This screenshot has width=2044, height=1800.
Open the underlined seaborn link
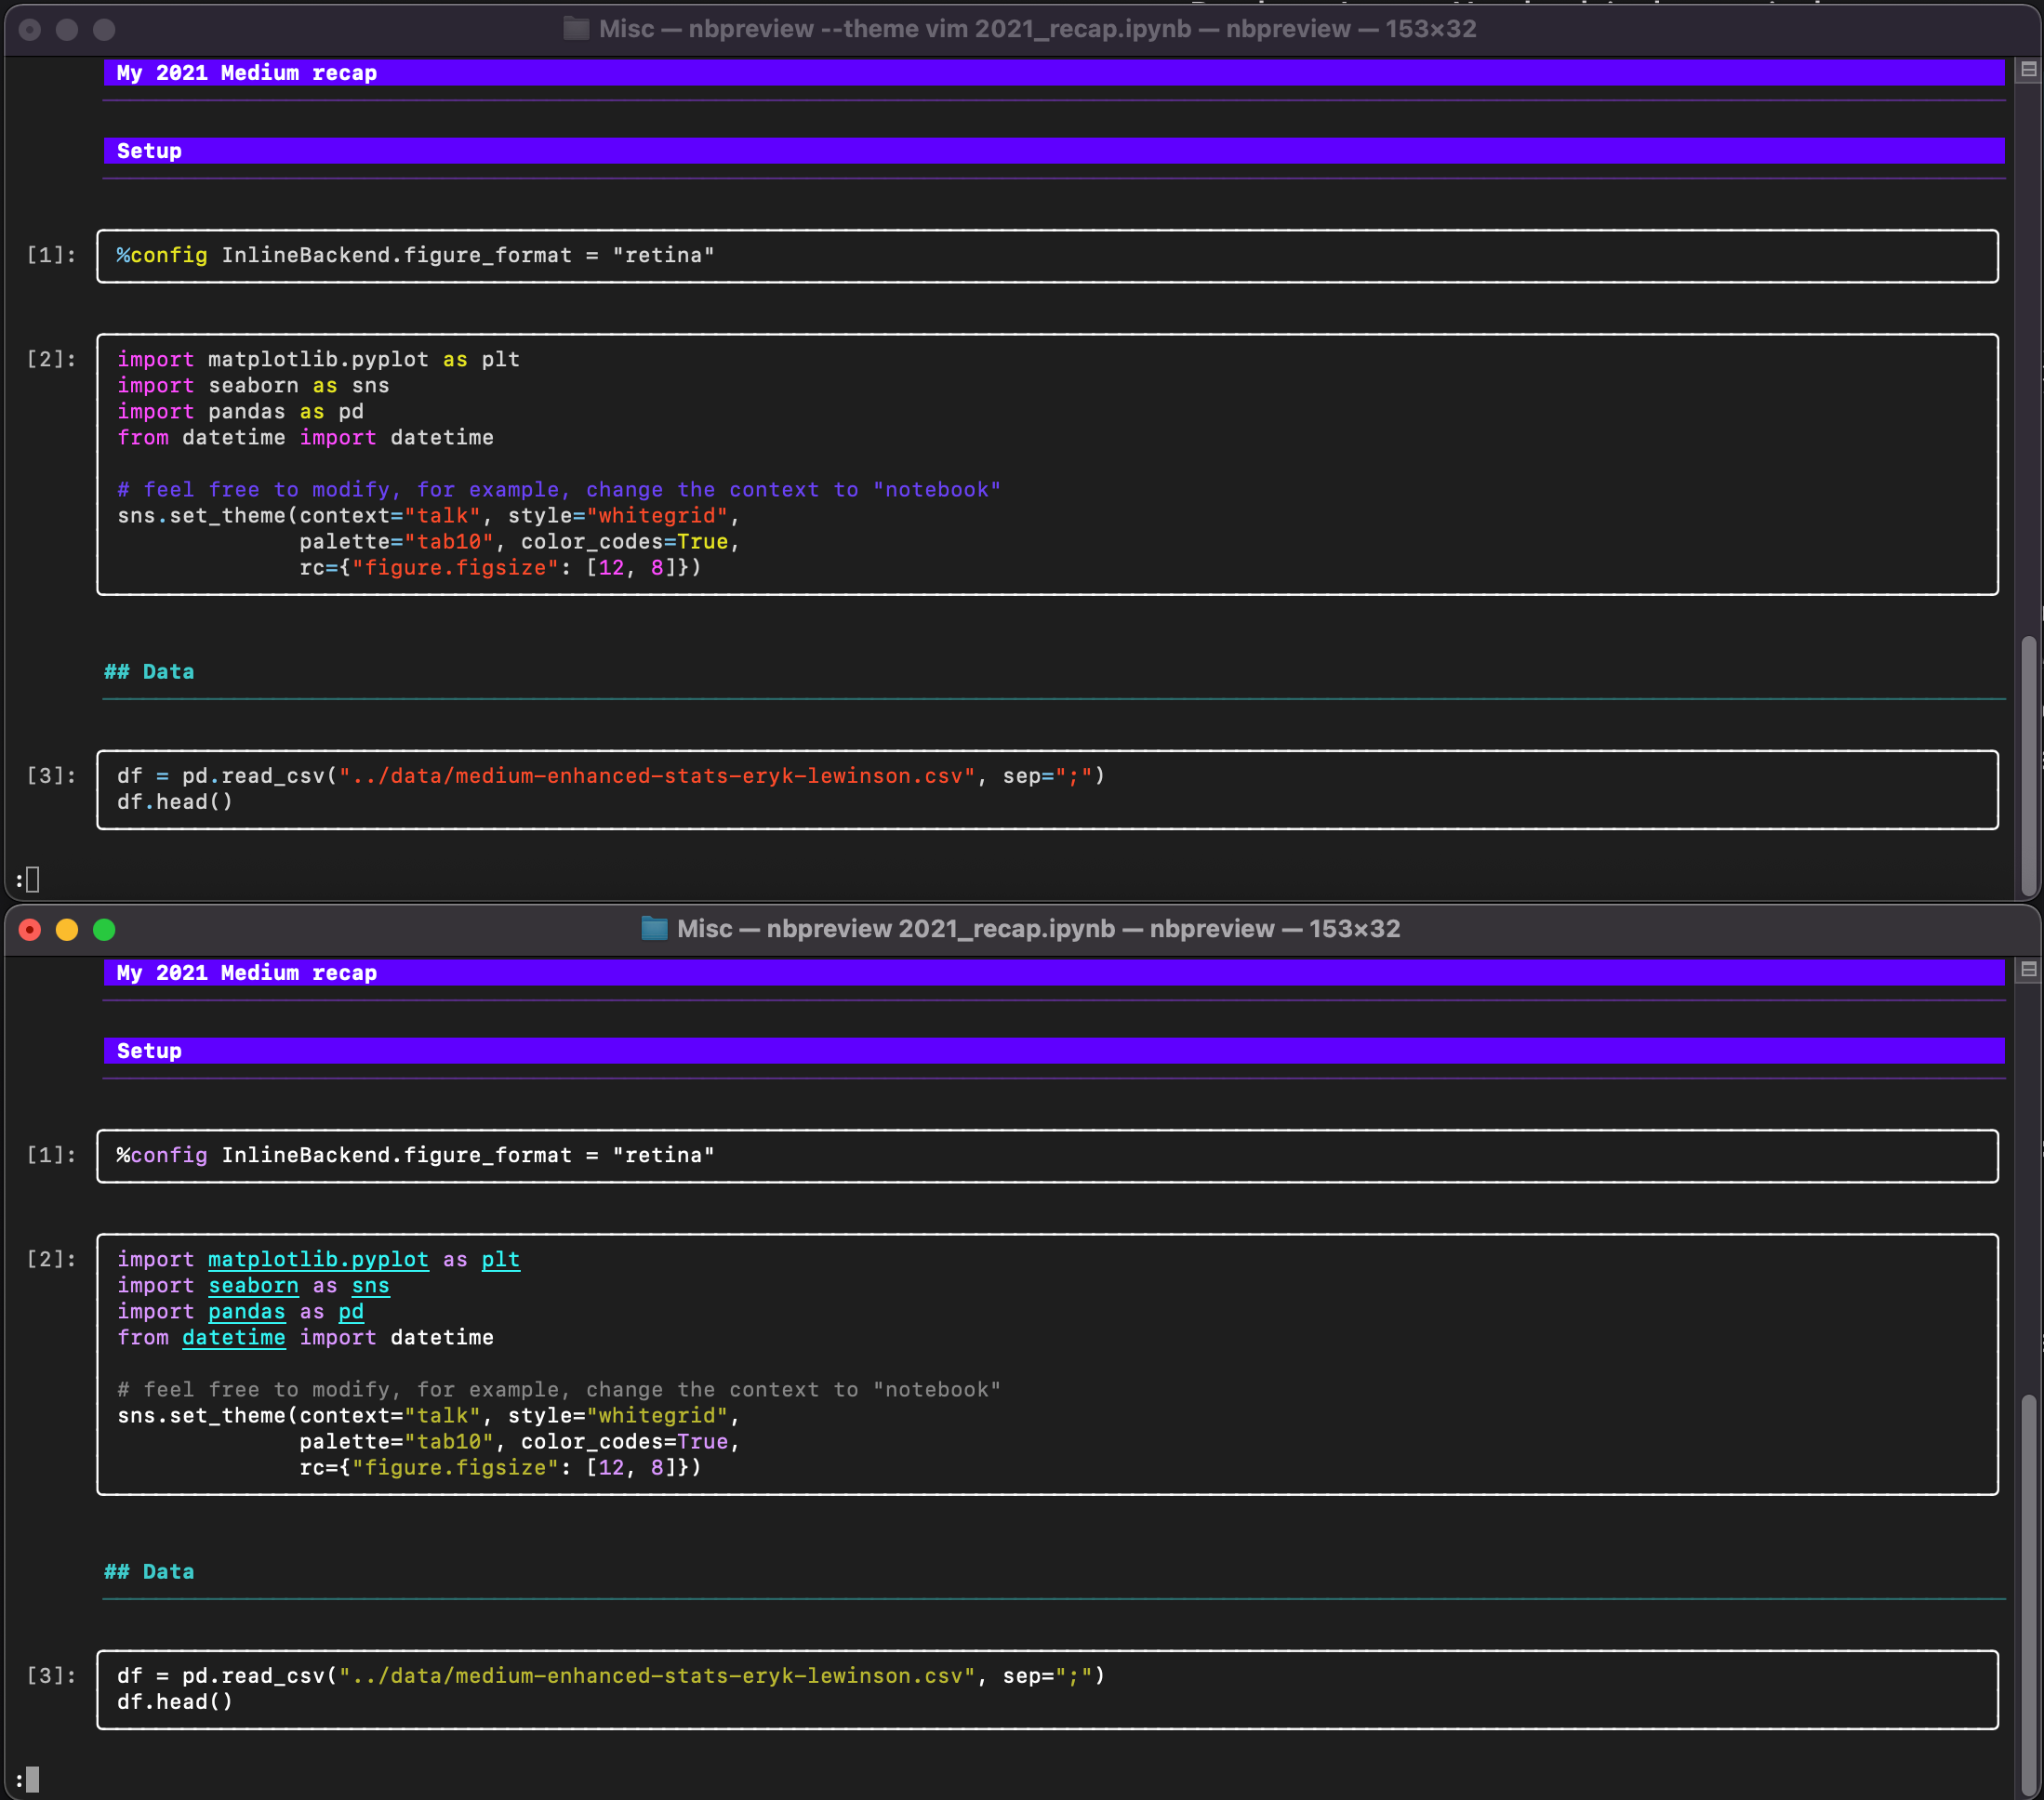(x=253, y=1286)
